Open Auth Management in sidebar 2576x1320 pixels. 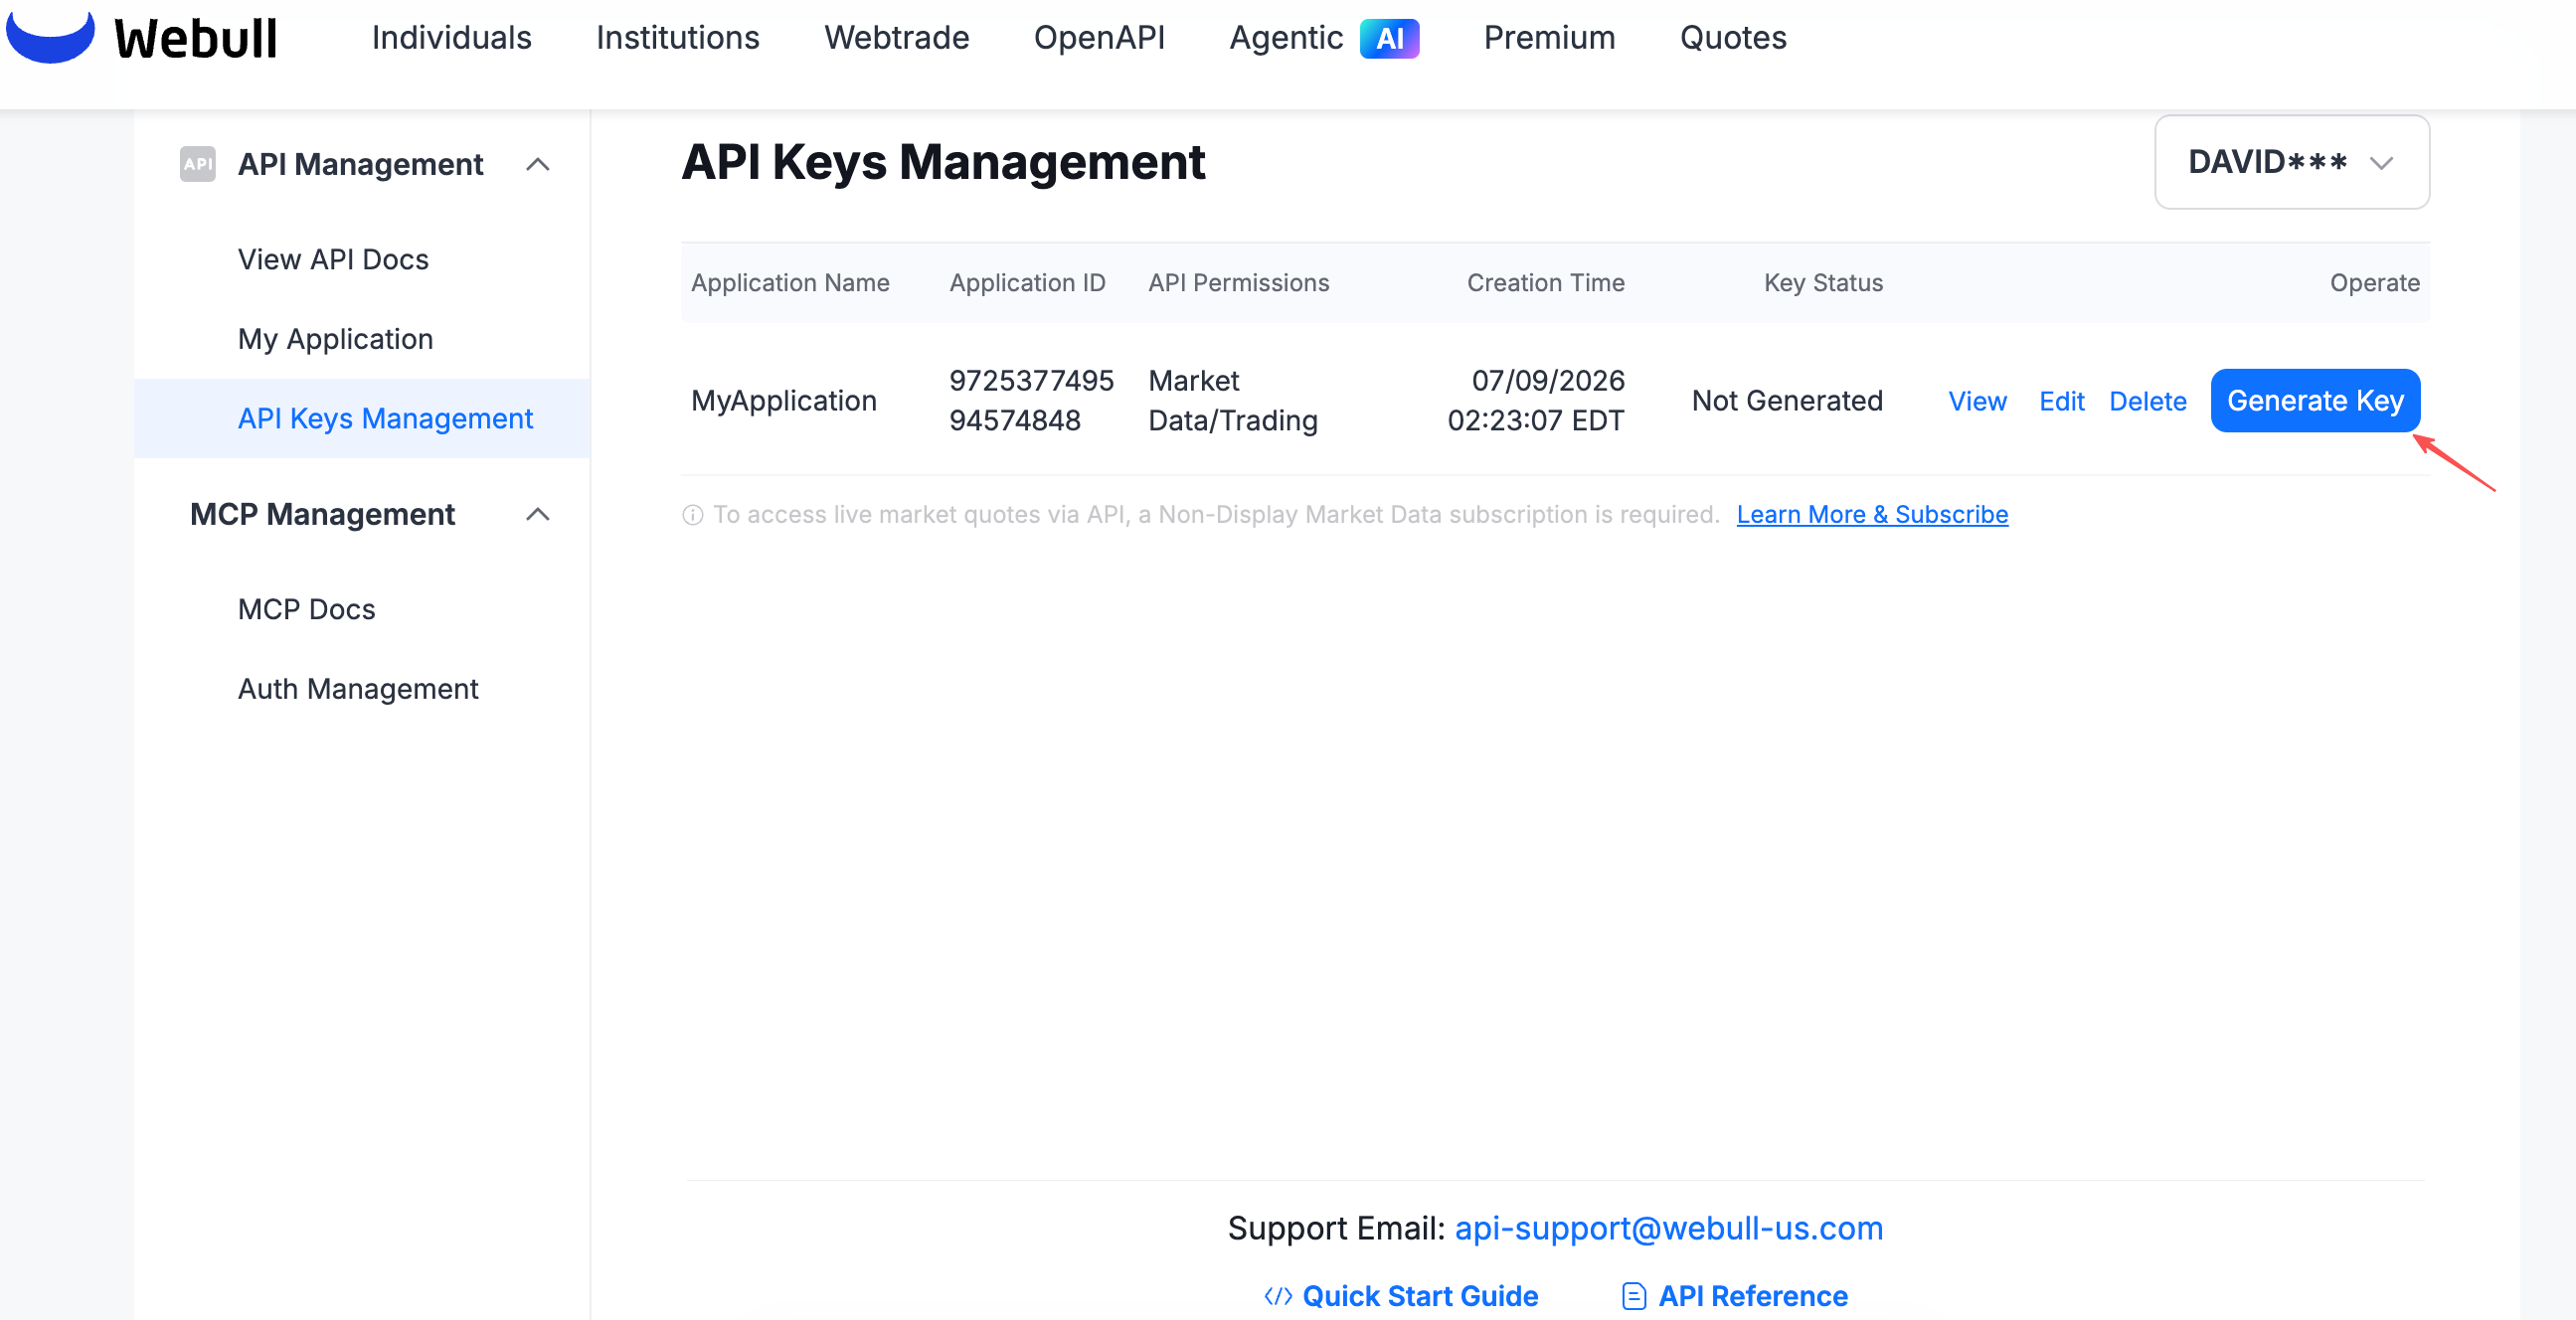(358, 689)
